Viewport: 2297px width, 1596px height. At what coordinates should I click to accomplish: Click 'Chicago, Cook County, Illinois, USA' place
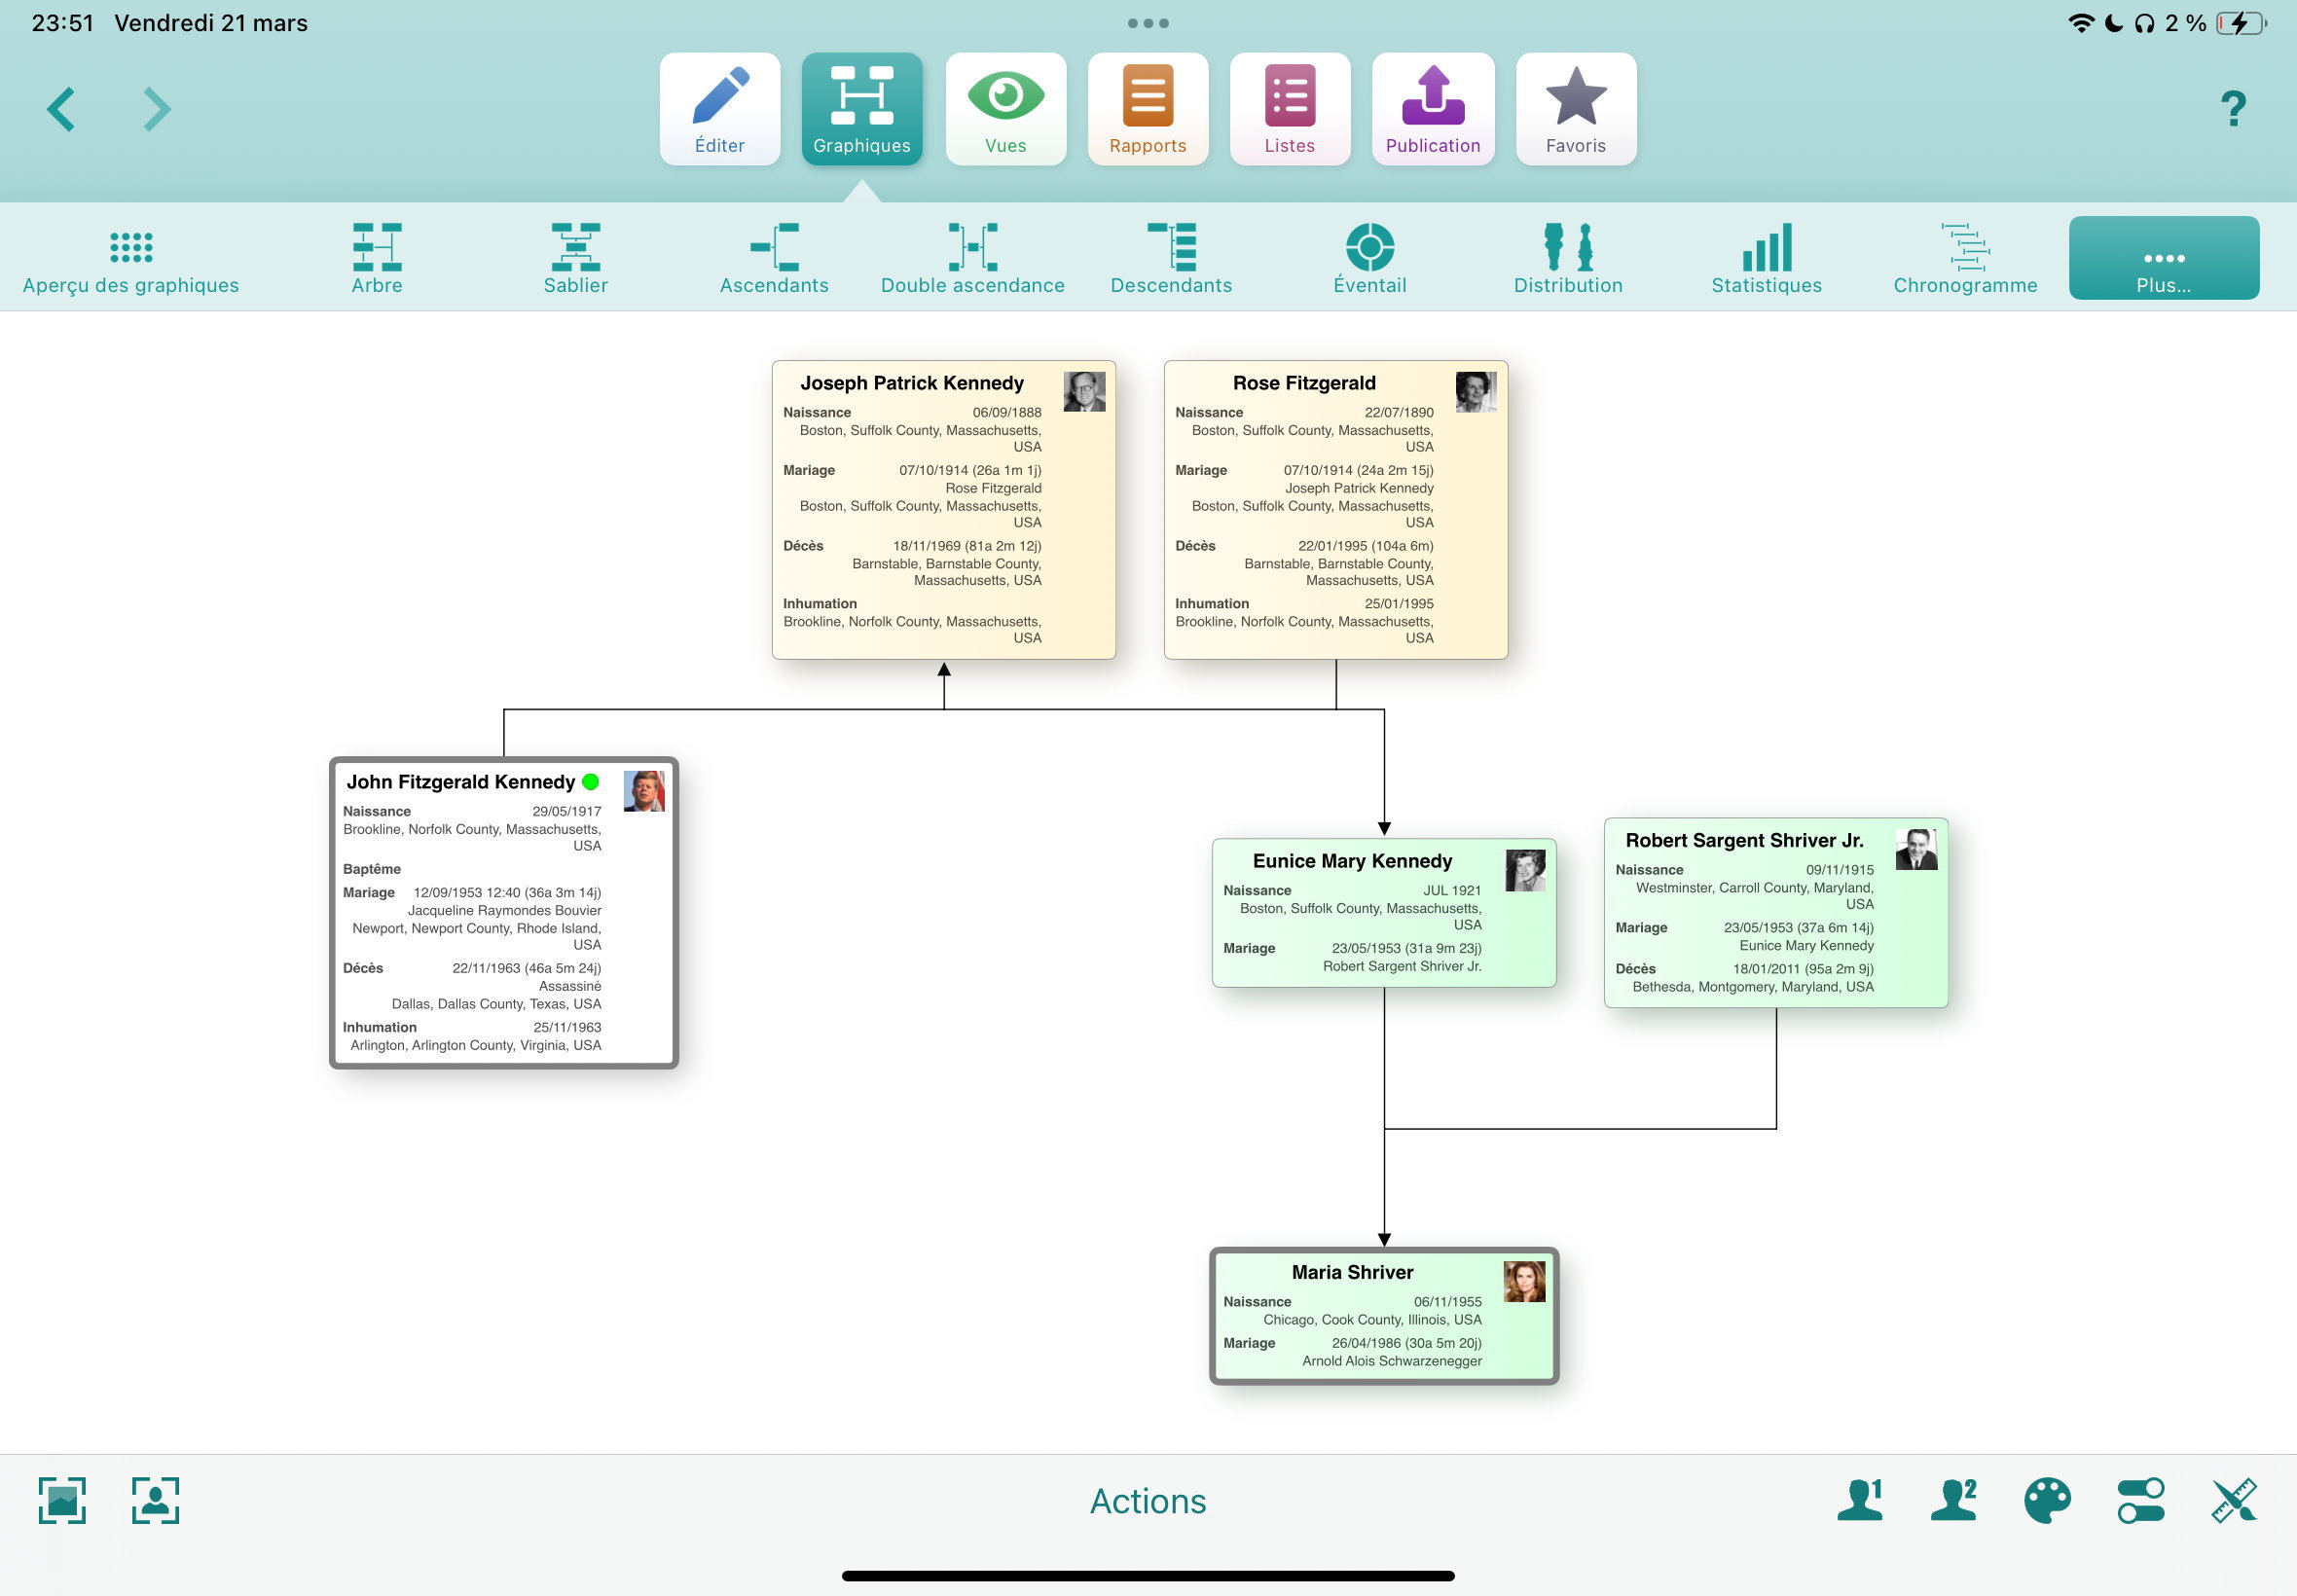(1372, 1320)
